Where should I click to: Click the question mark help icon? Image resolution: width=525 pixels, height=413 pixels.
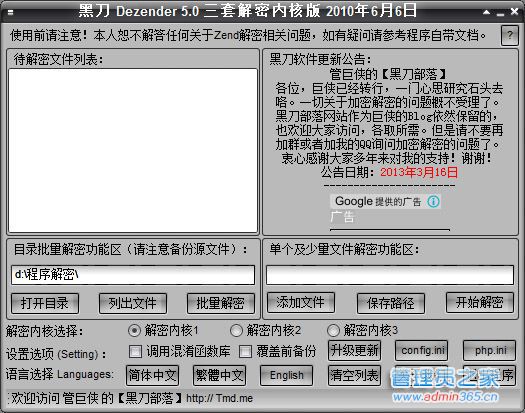pos(509,35)
